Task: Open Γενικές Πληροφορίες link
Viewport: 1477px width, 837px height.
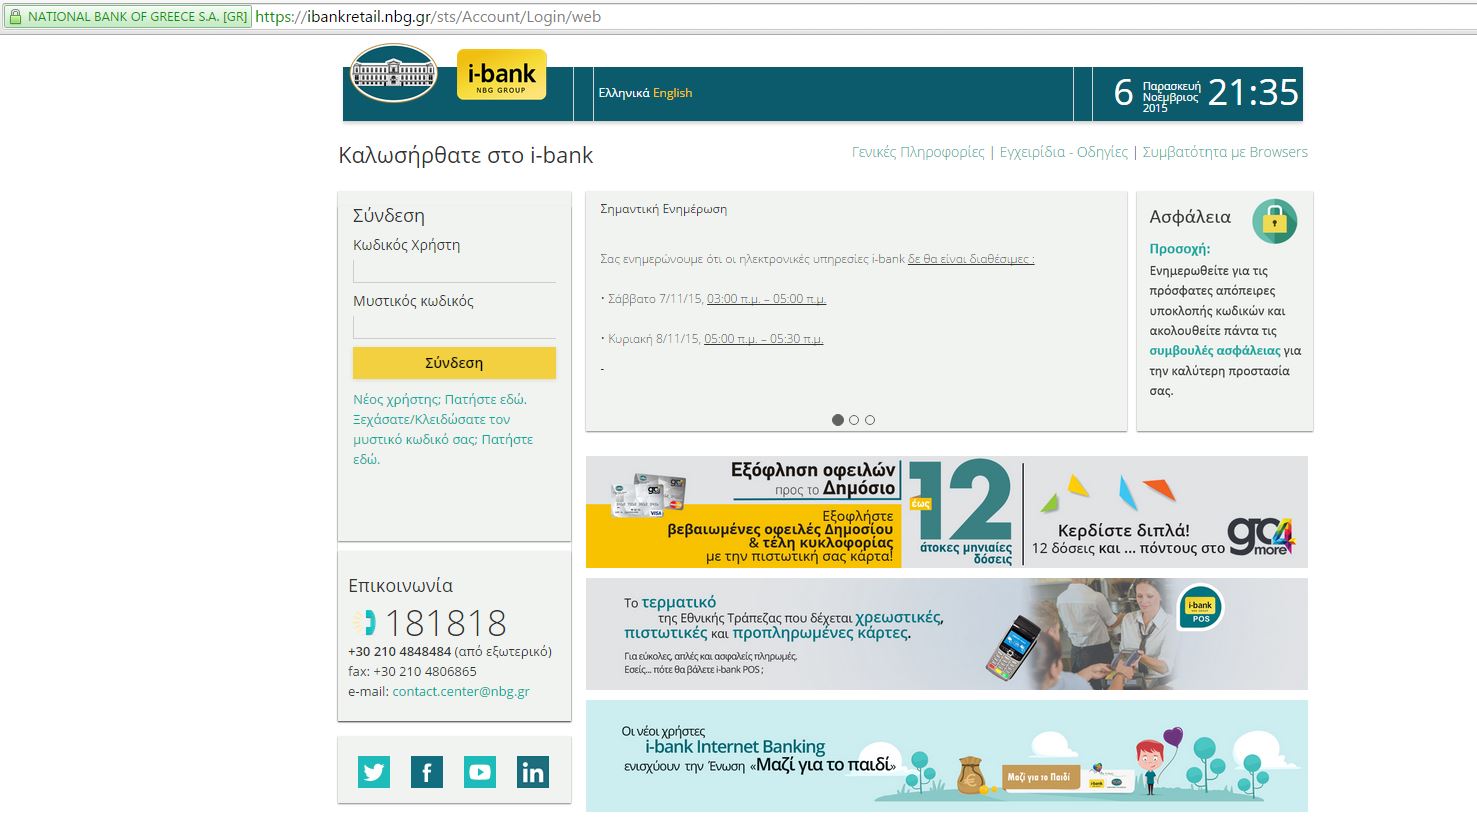Action: (918, 152)
